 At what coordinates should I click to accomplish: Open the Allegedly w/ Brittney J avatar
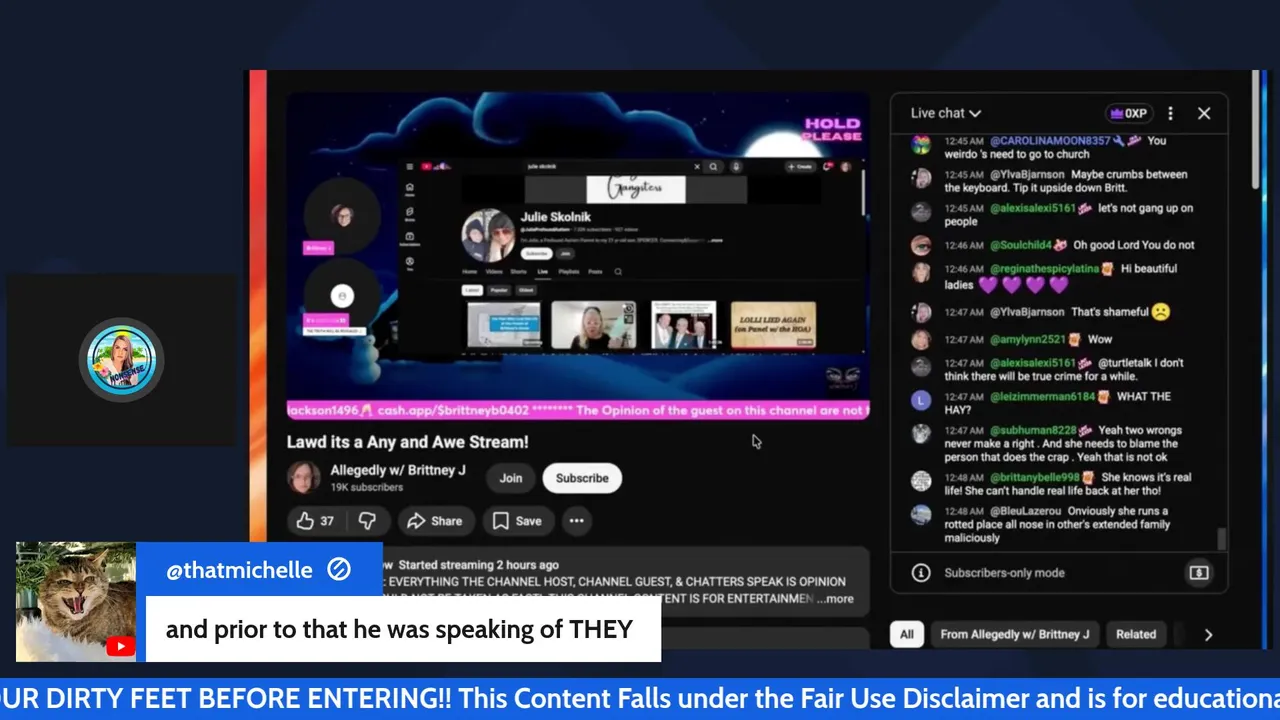click(304, 478)
